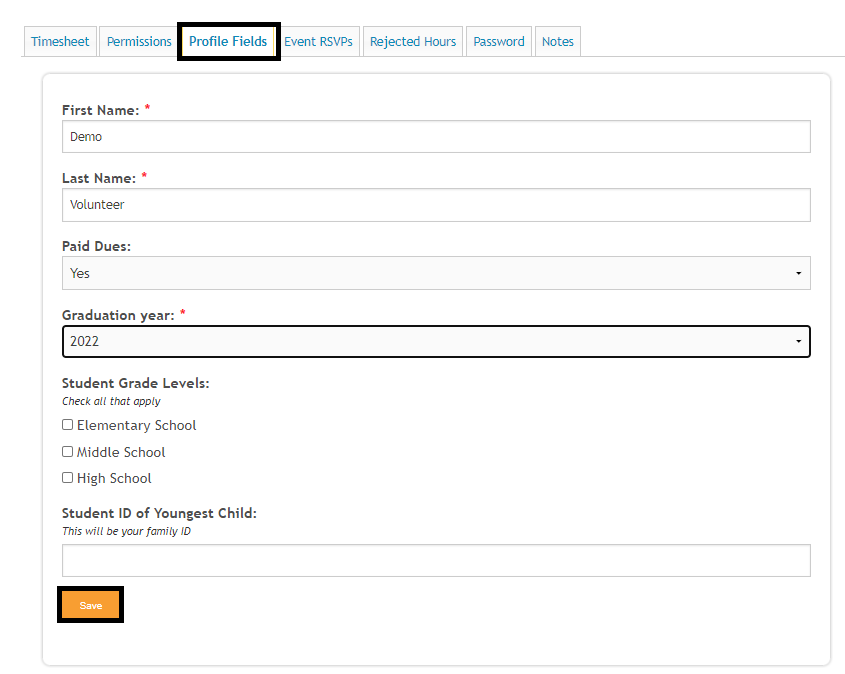Open the Timesheet tab
The width and height of the screenshot is (845, 674).
pyautogui.click(x=60, y=41)
